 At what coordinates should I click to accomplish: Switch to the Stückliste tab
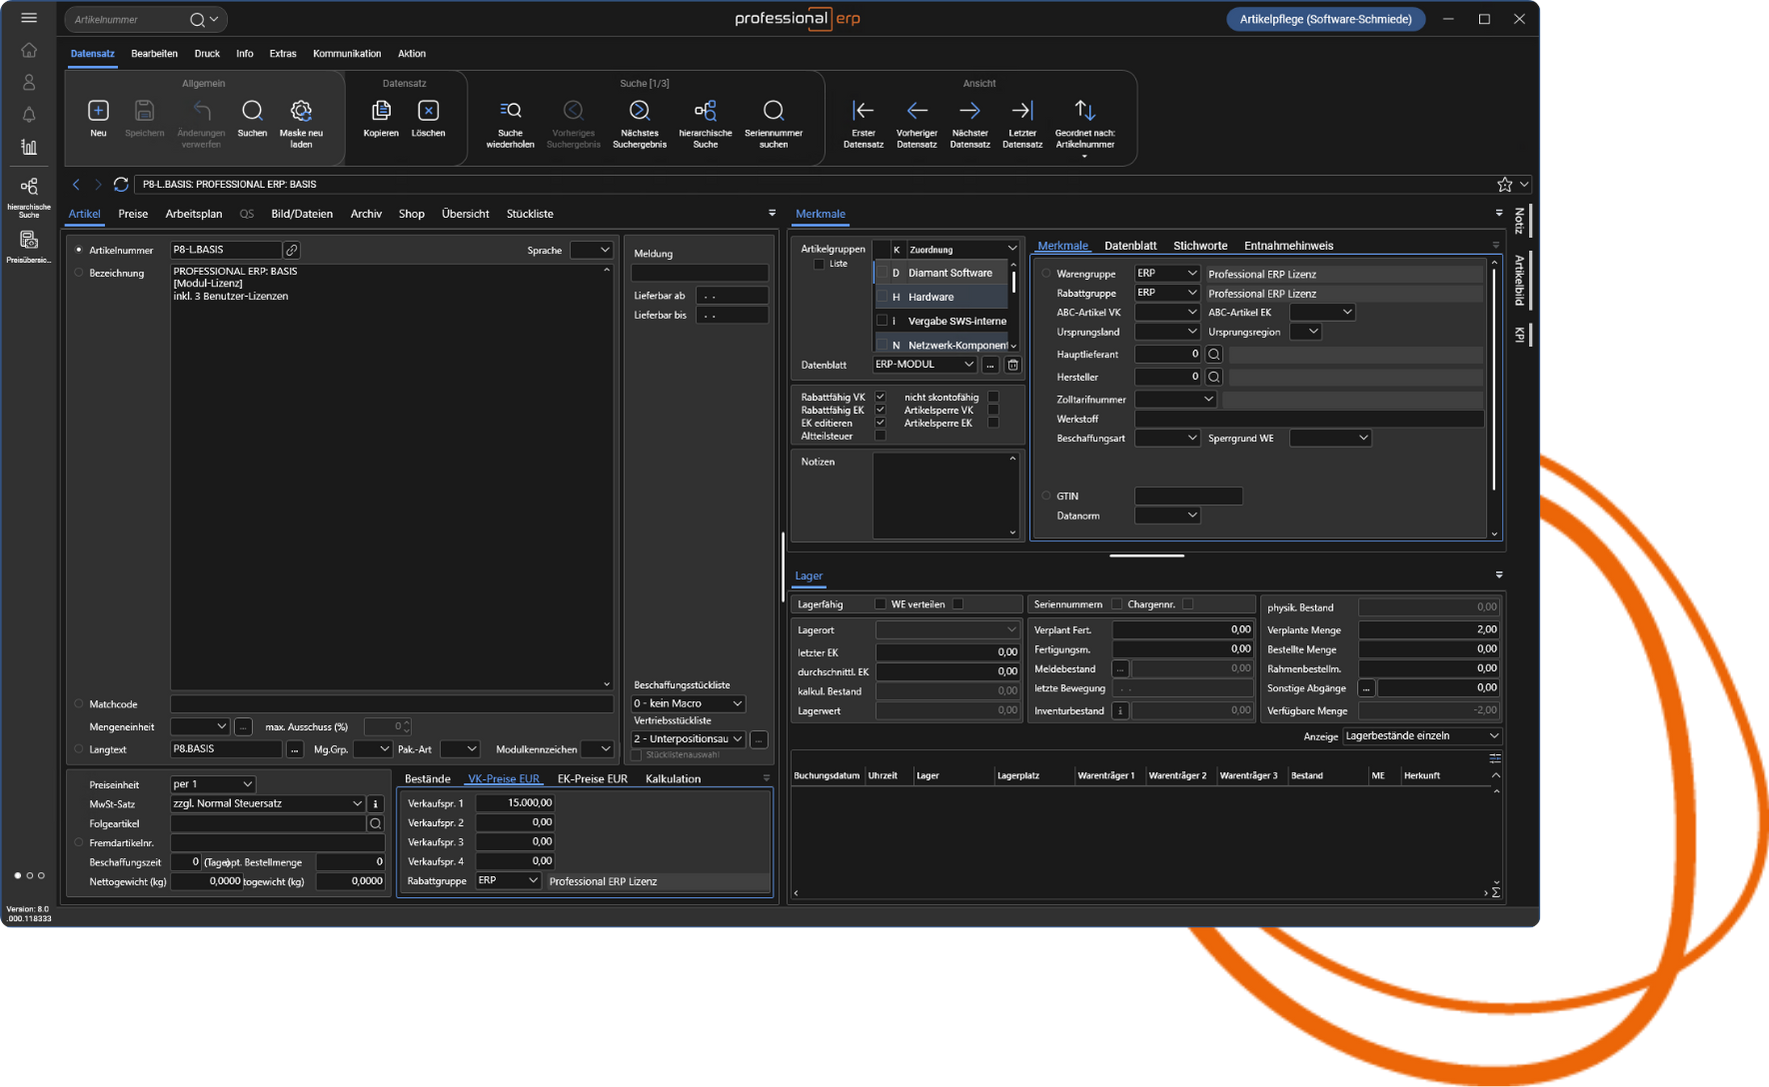529,214
